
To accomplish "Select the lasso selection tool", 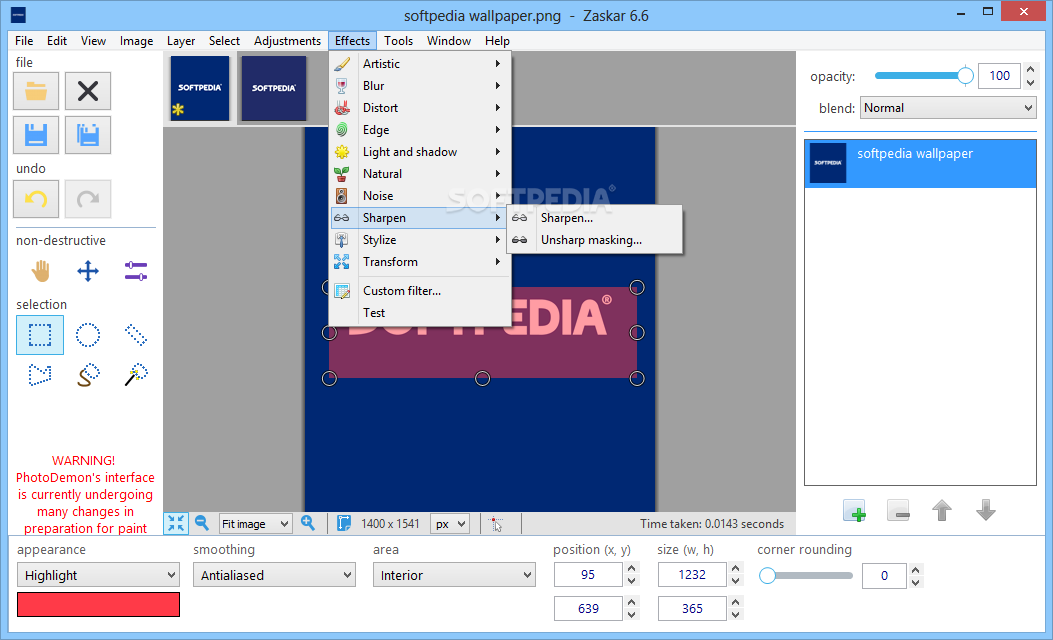I will click(88, 375).
